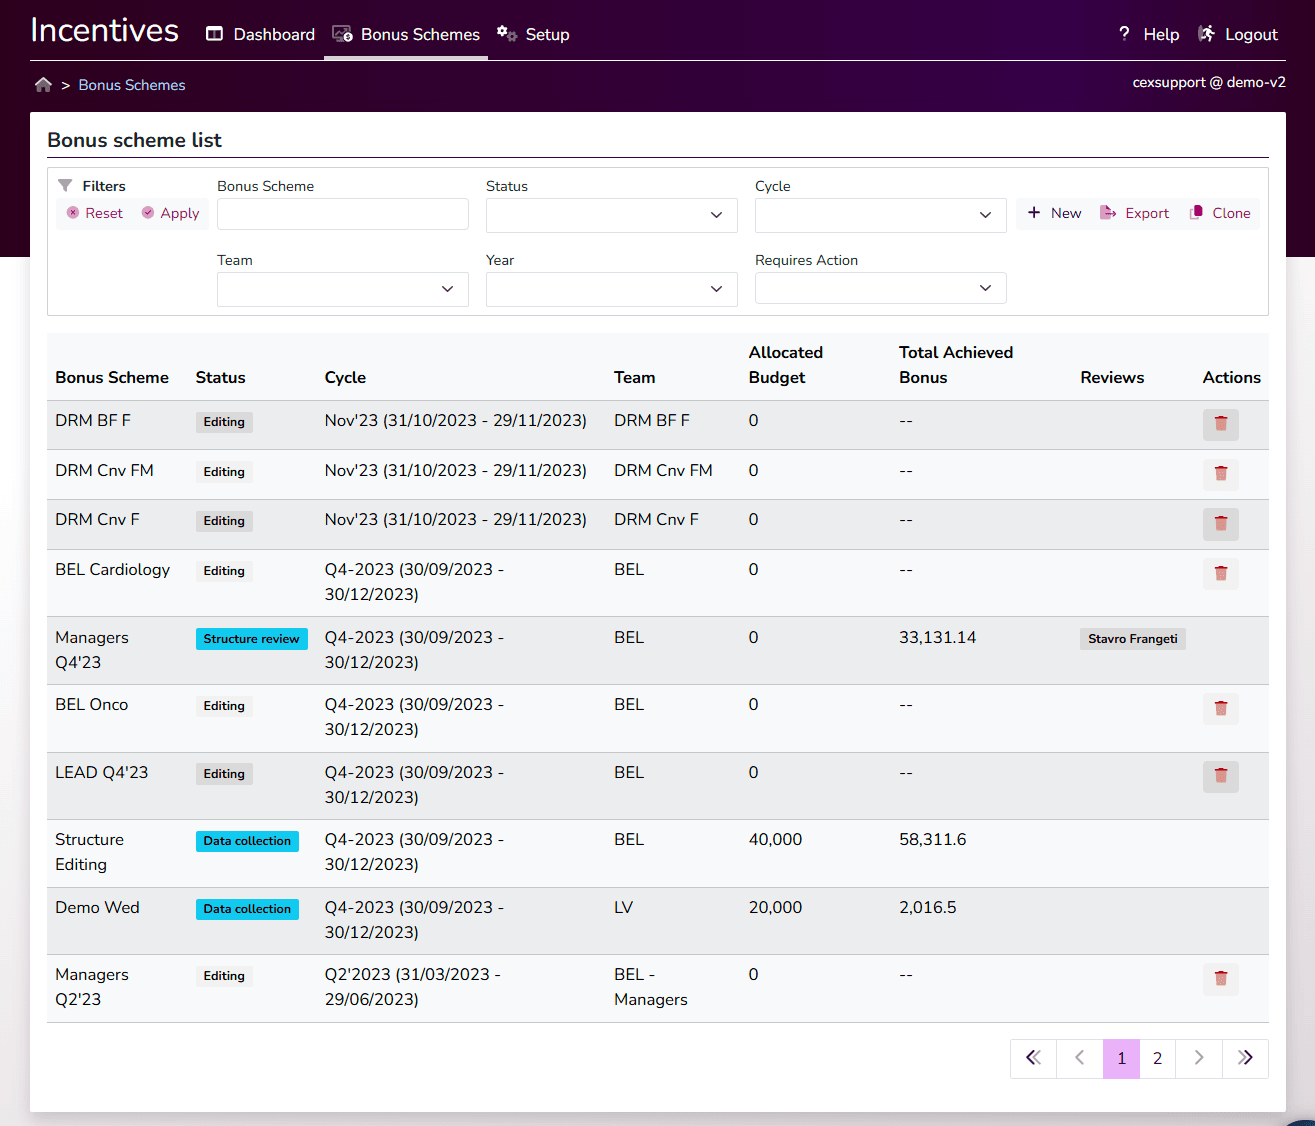
Task: Create a New bonus scheme
Action: 1054,213
